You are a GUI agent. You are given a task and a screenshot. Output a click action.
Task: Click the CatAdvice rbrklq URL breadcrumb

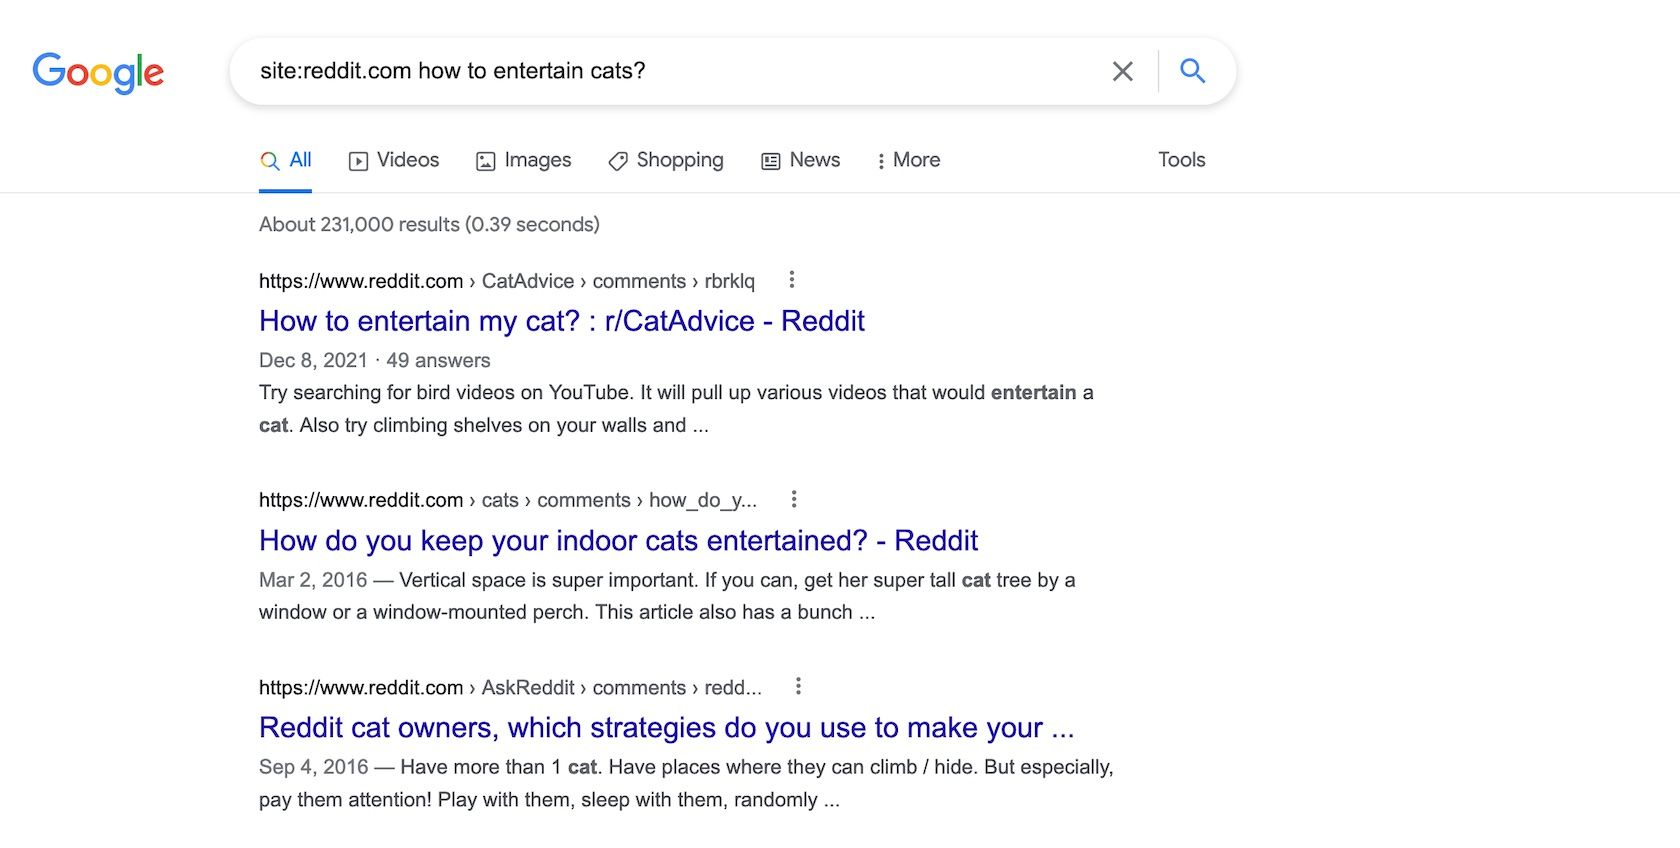[x=507, y=281]
